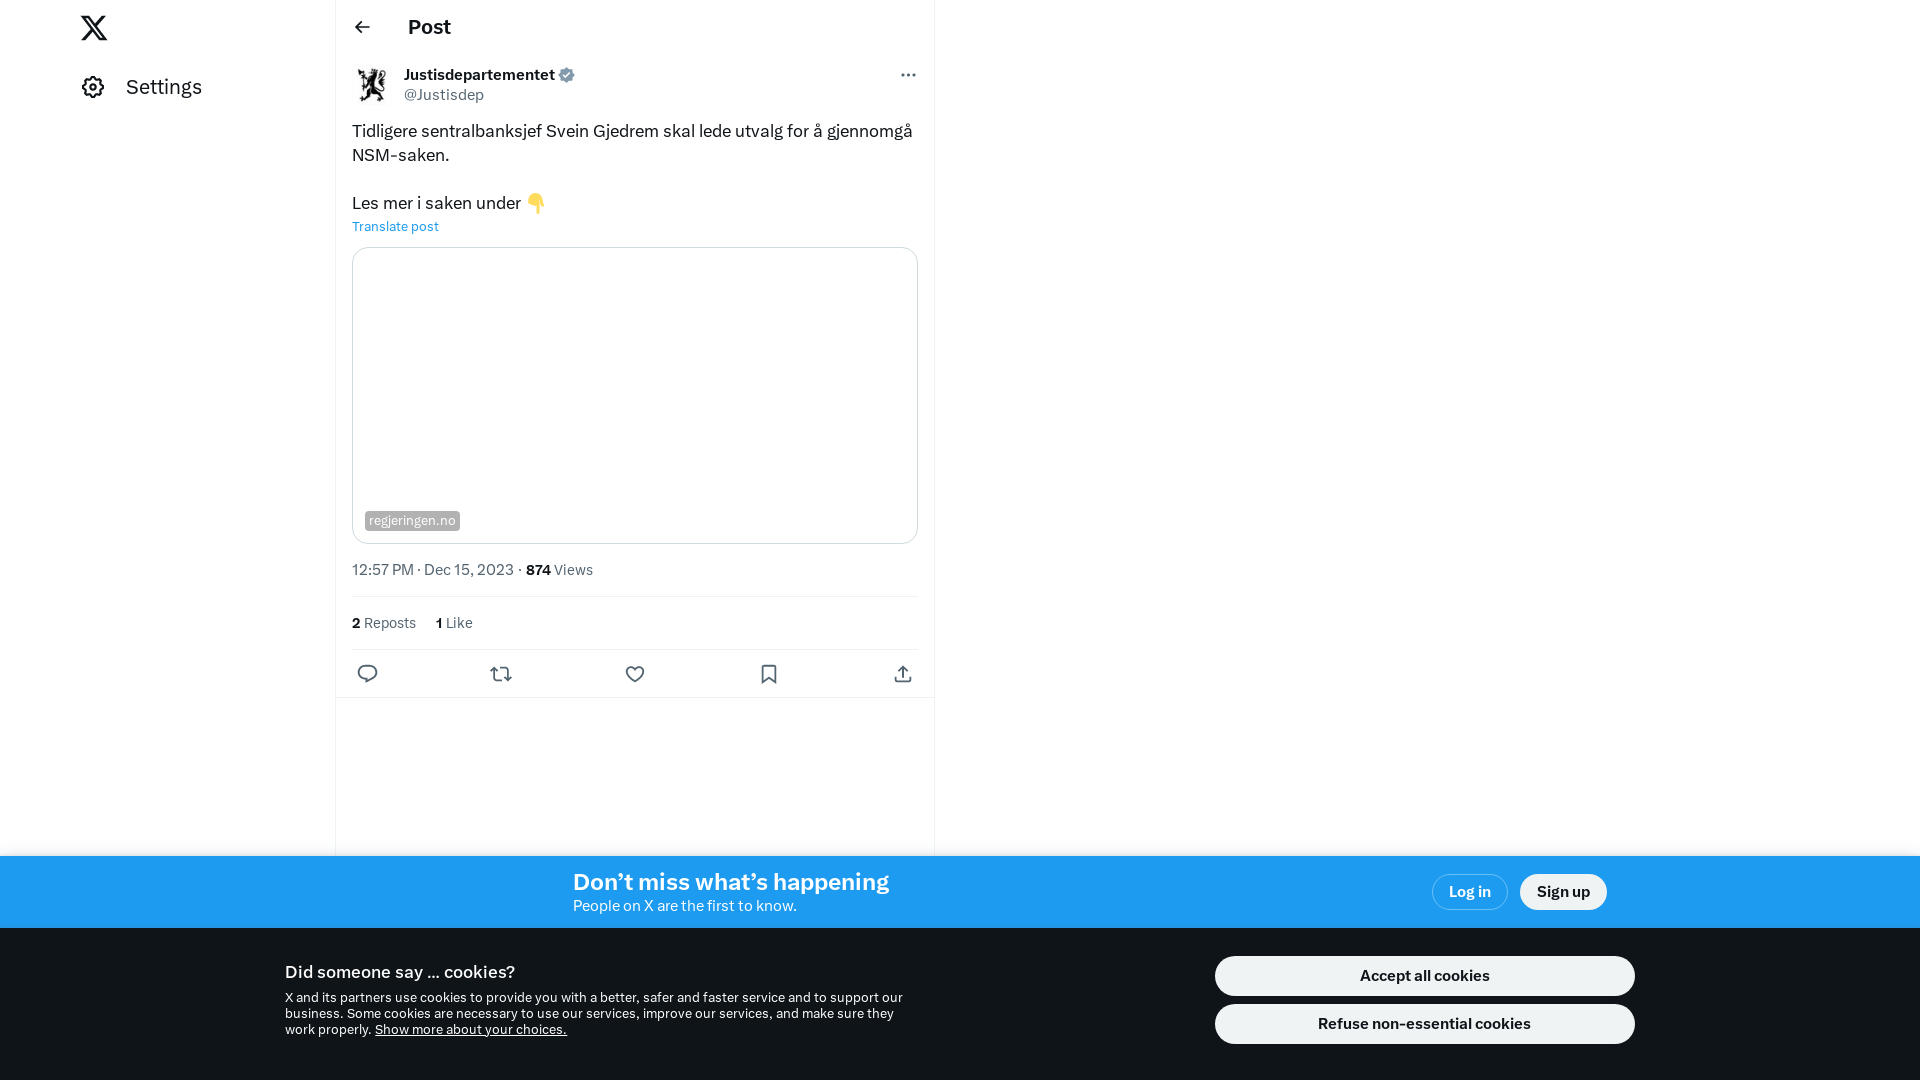Toggle the bookmark icon on post
Viewport: 1920px width, 1080px height.
(769, 674)
